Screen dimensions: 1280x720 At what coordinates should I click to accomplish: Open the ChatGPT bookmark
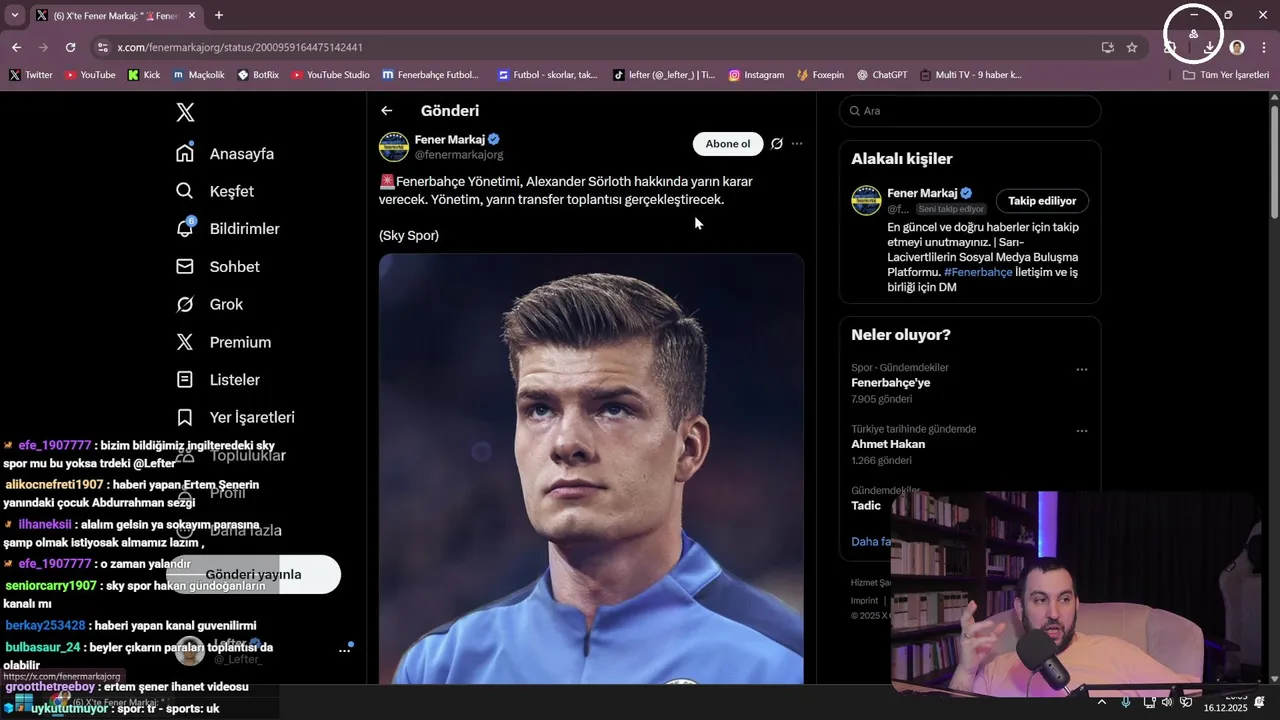click(882, 75)
